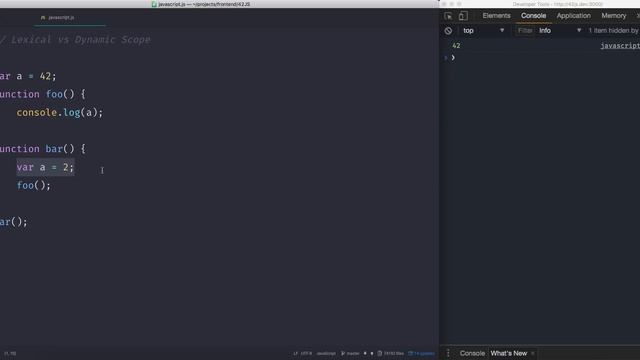Click the line 'var a = 2;' in the editor
Screen dimensions: 640x360
(x=45, y=167)
